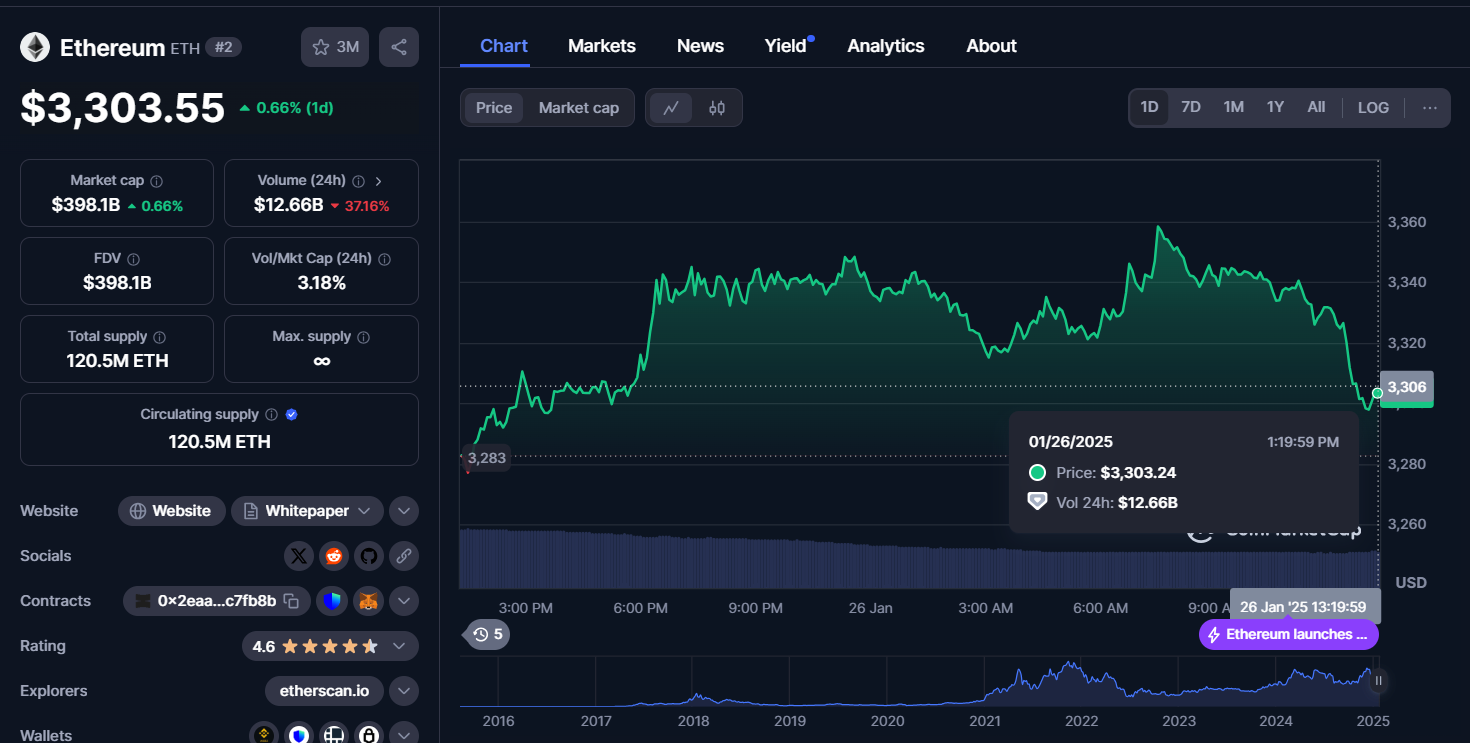Click the $398.1B Market cap value
This screenshot has height=743, width=1470.
86,205
